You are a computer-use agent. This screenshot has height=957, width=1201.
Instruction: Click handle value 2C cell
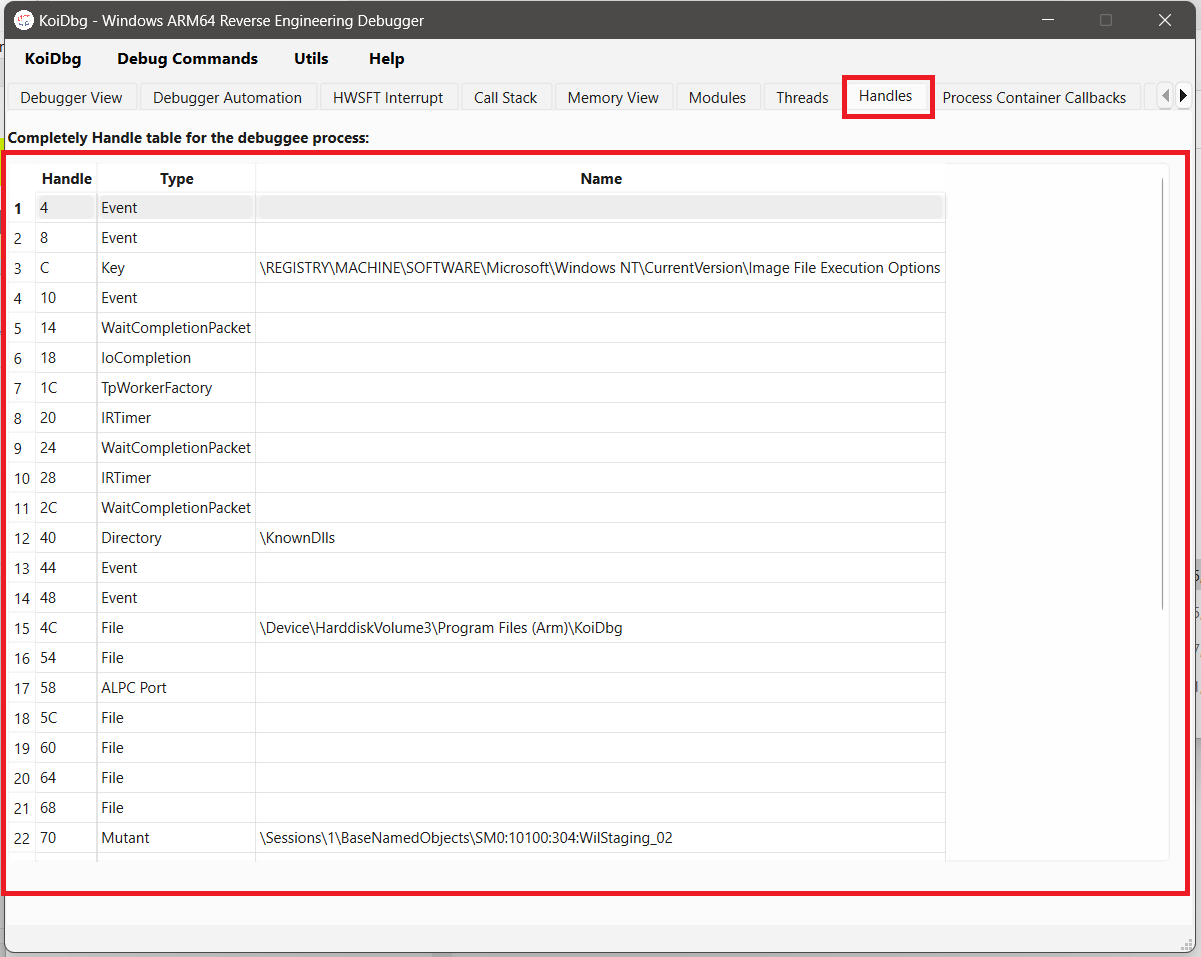[x=67, y=508]
